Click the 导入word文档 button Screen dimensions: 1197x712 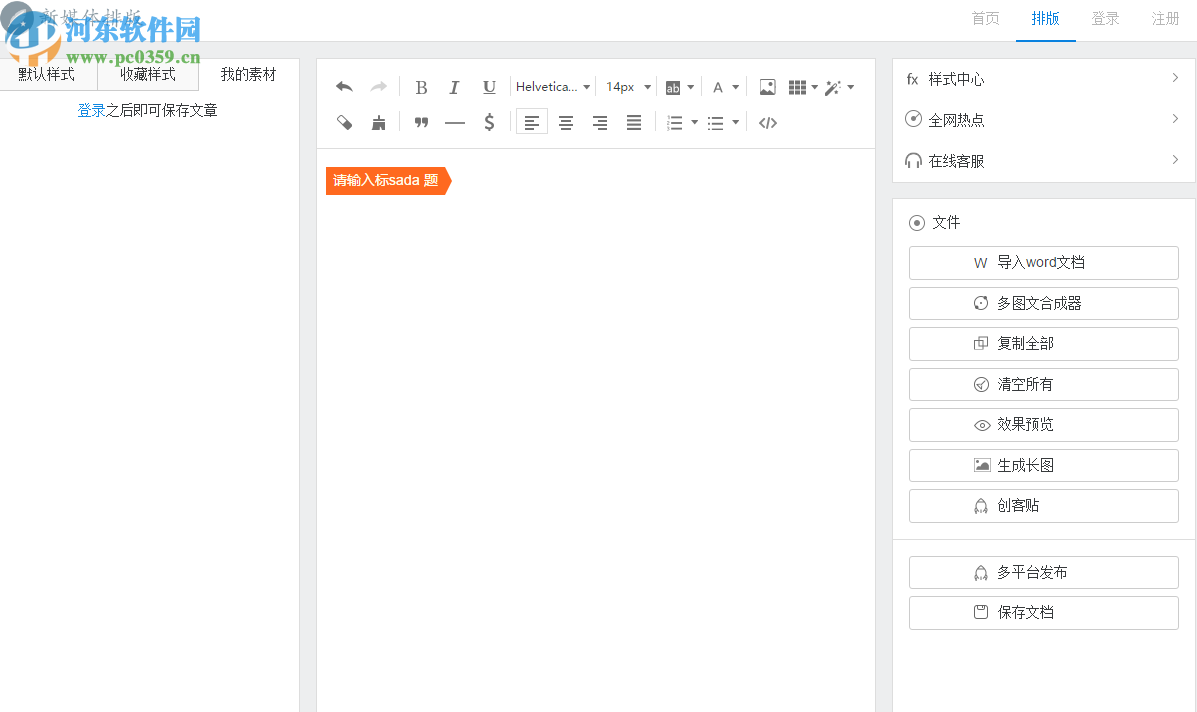[1044, 263]
